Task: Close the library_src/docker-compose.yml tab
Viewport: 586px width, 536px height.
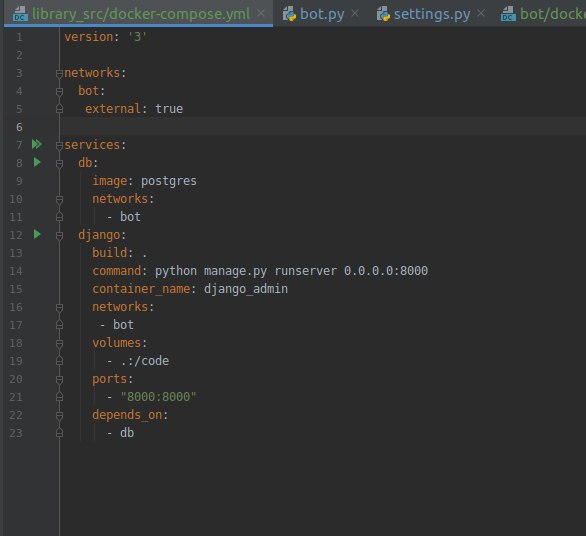Action: click(261, 14)
